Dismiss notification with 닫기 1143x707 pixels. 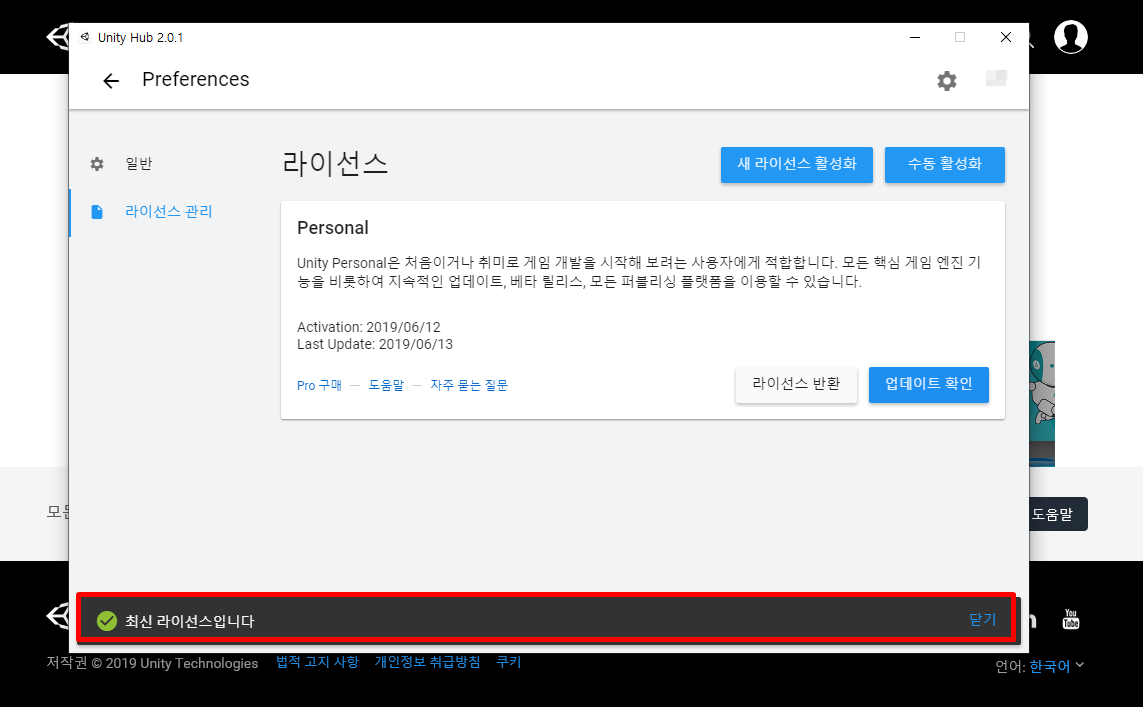(x=983, y=620)
